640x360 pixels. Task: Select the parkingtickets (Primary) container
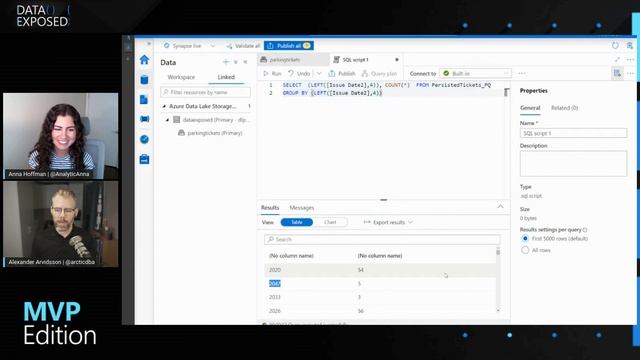210,133
